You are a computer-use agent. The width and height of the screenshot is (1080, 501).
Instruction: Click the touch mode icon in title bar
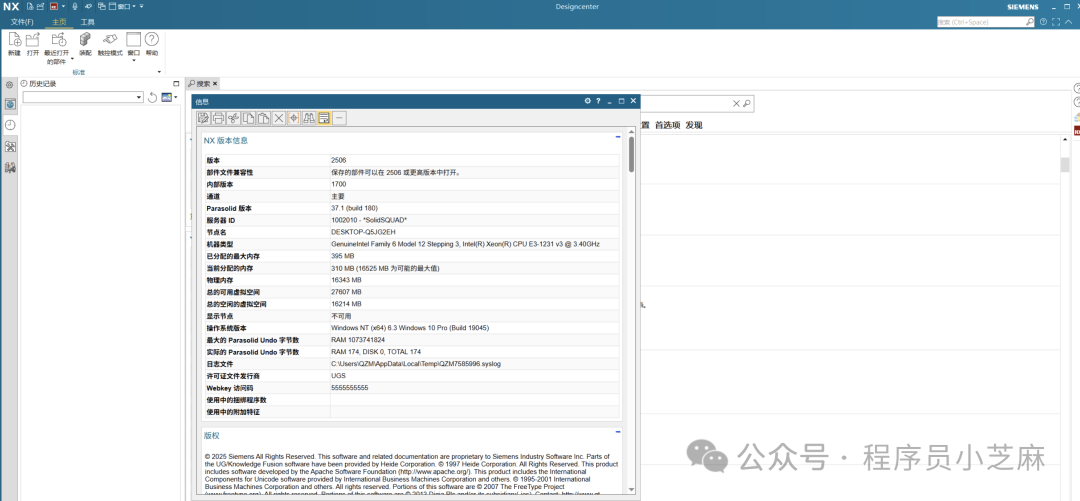tap(88, 6)
